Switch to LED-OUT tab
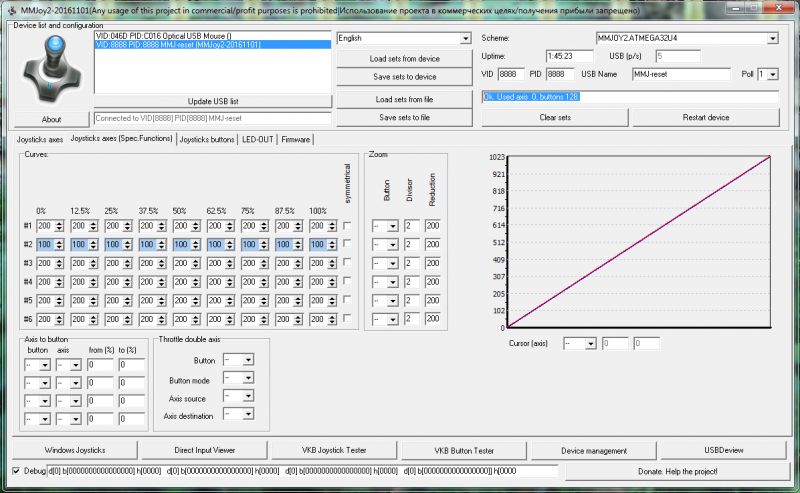The width and height of the screenshot is (800, 493). pos(258,139)
